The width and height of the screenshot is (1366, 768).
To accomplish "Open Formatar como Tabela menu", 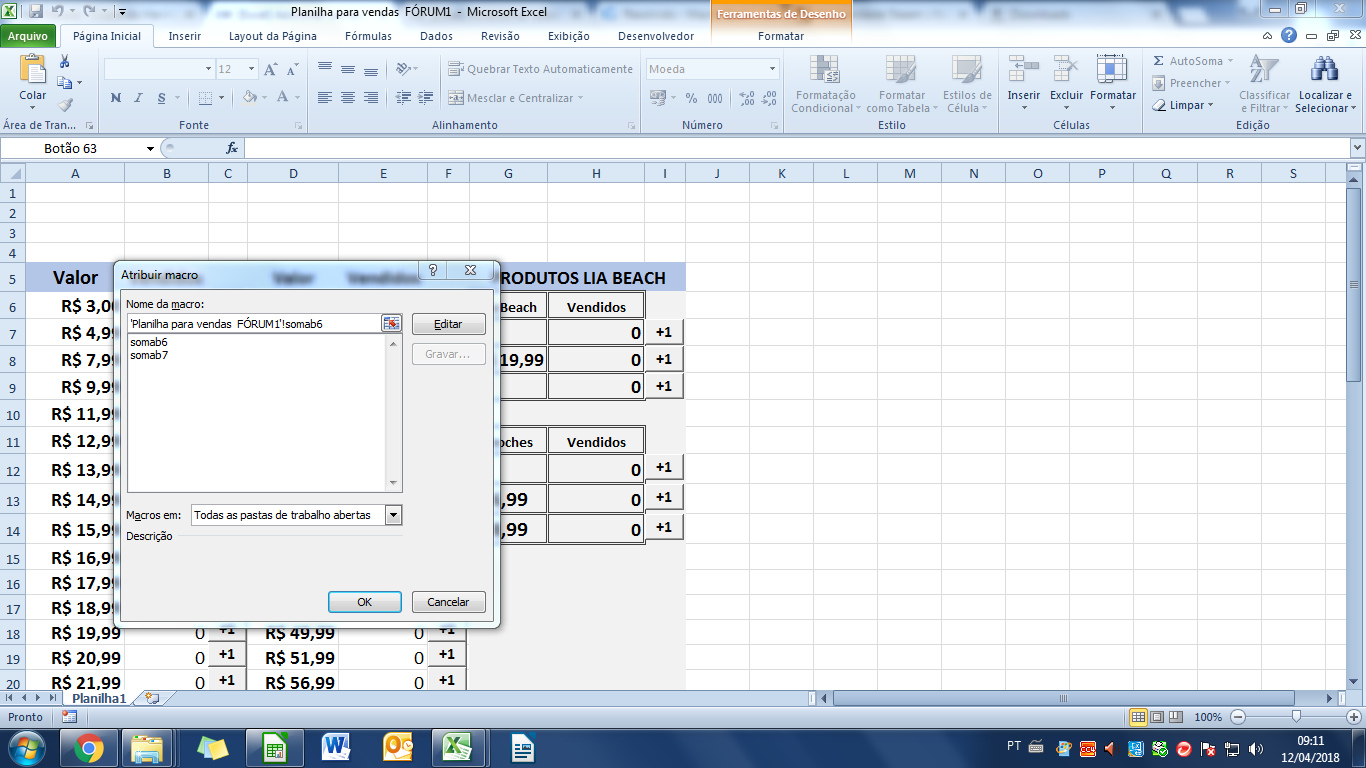I will tap(902, 84).
